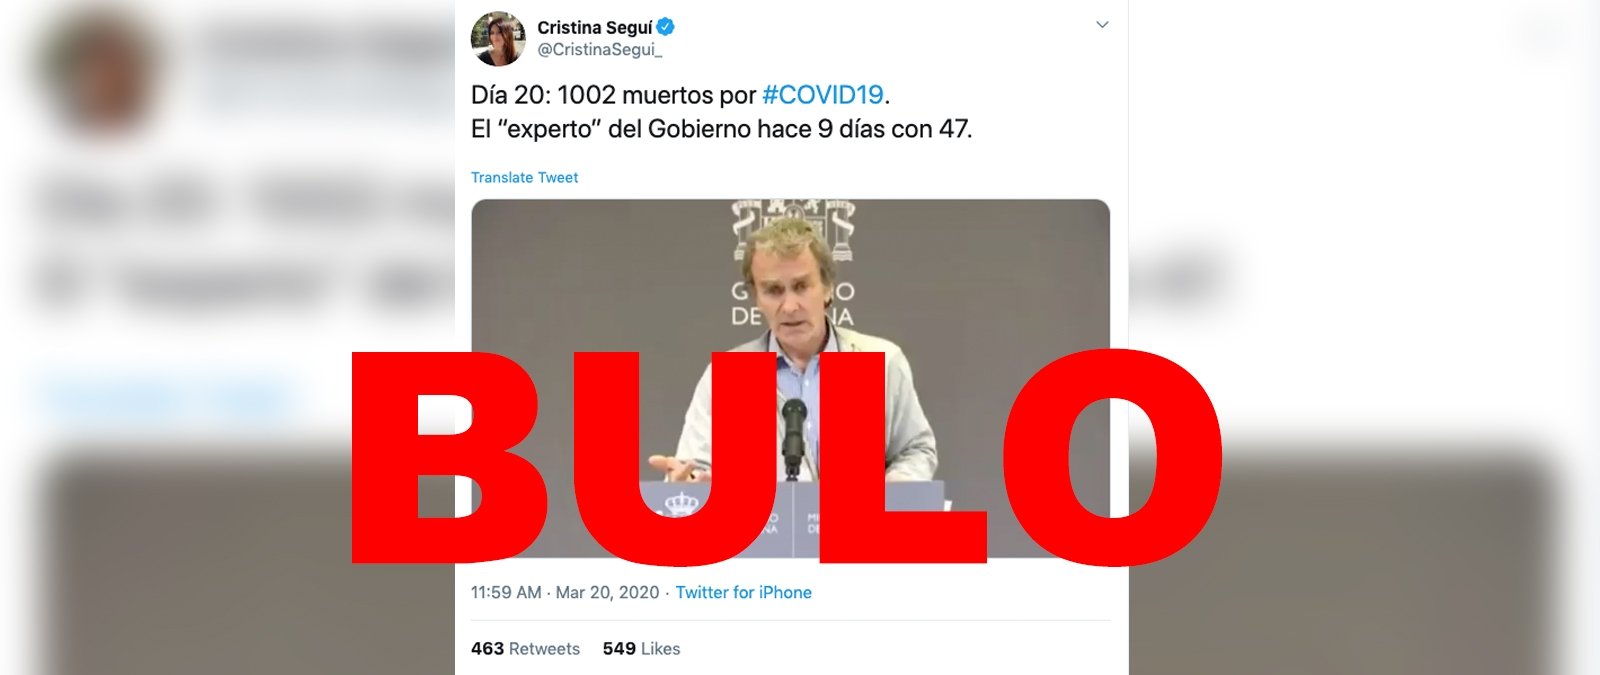Click the Cristina Seguí display name
The image size is (1600, 675).
coord(594,27)
